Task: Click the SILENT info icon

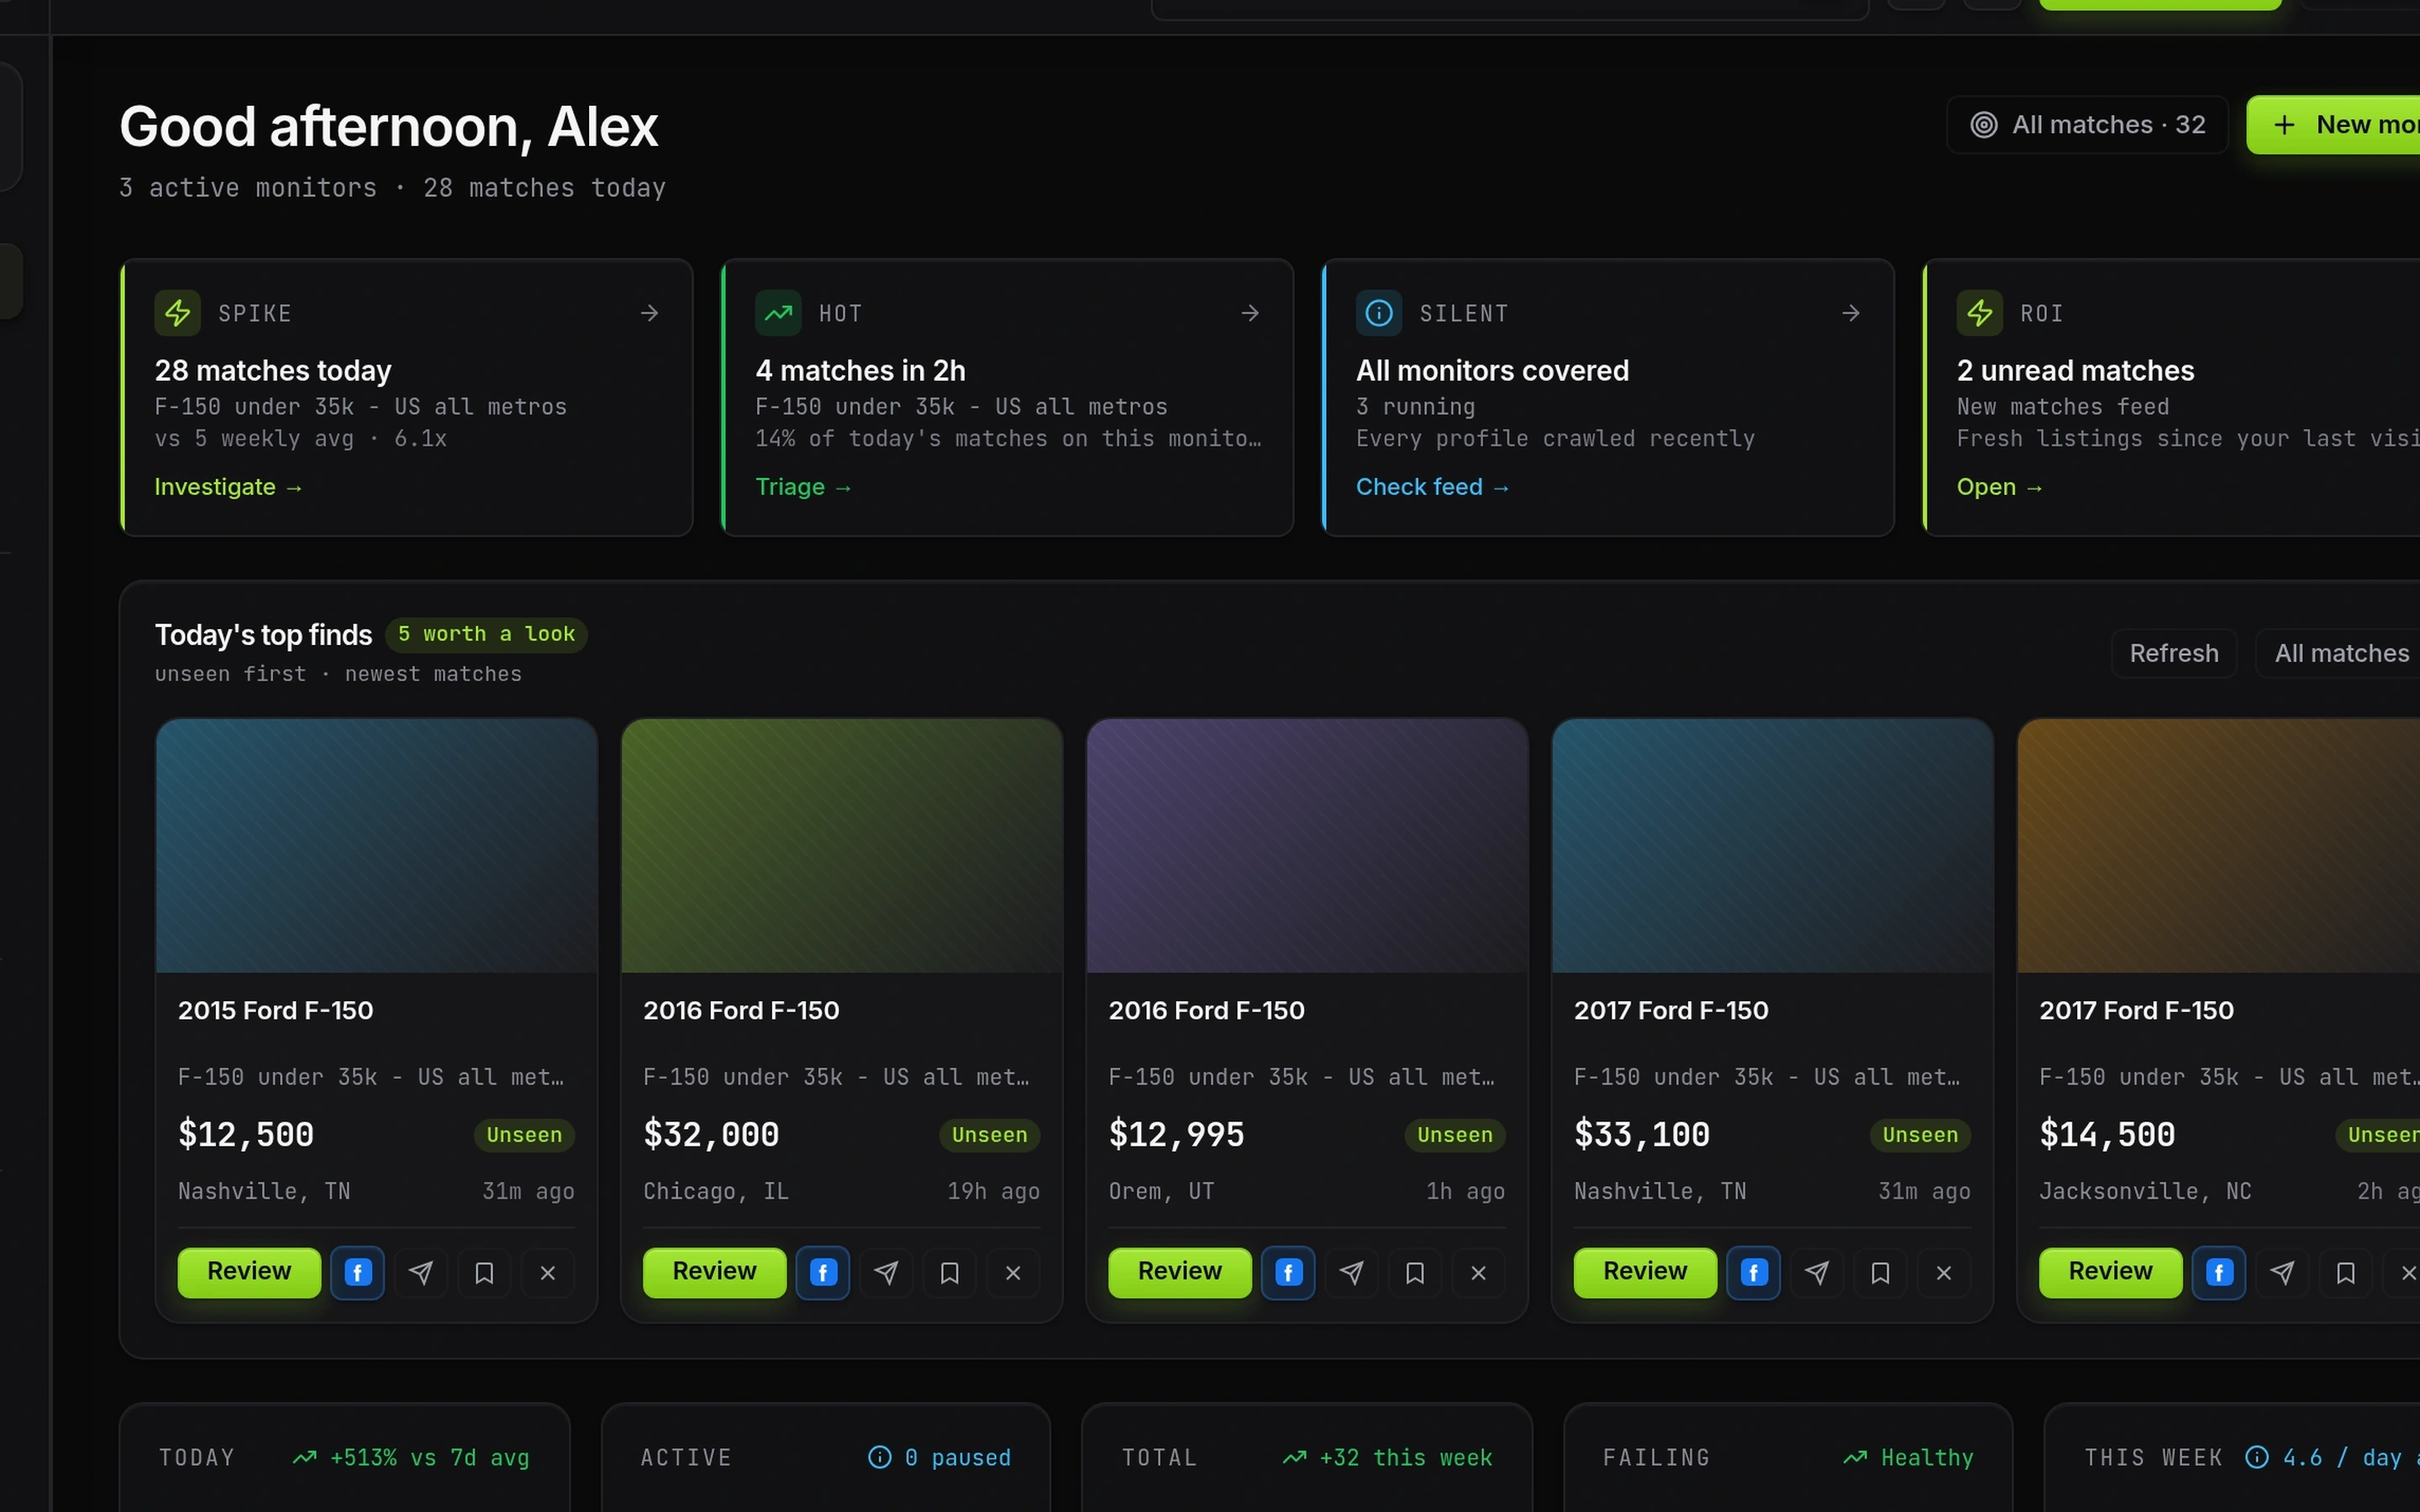Action: 1379,313
